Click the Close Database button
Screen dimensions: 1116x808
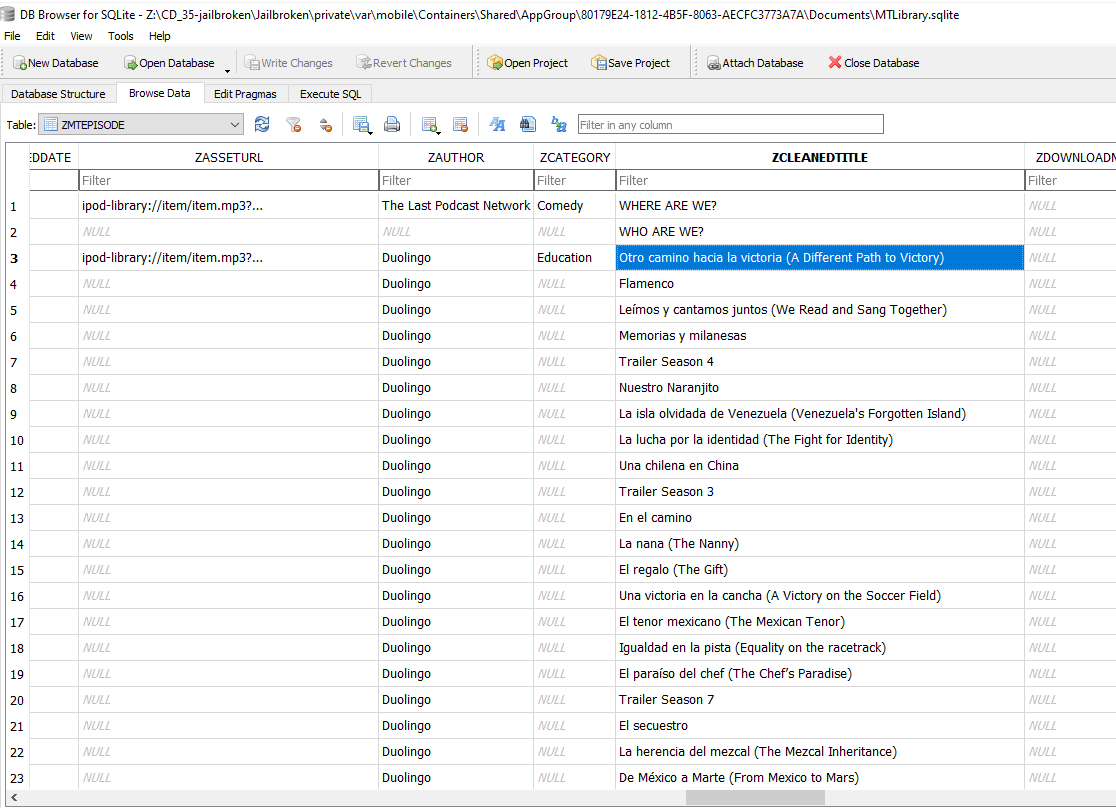873,63
